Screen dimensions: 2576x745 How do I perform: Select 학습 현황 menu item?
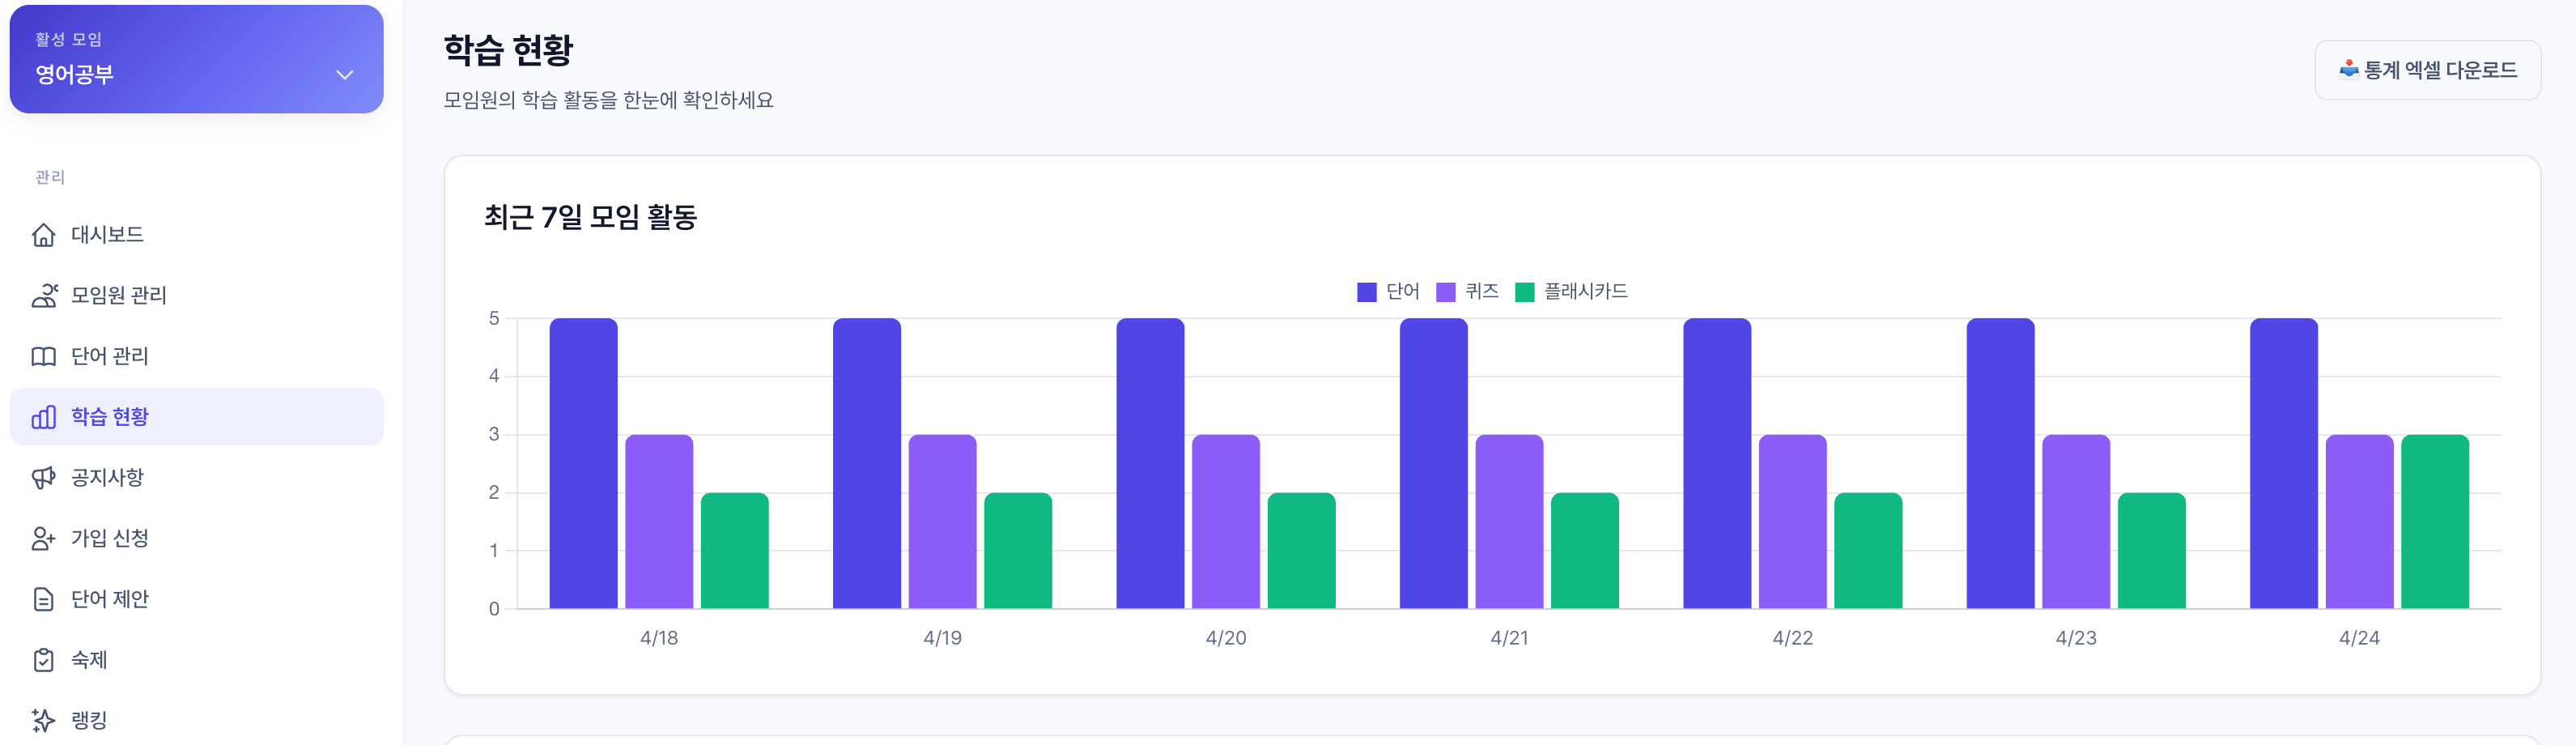[197, 417]
